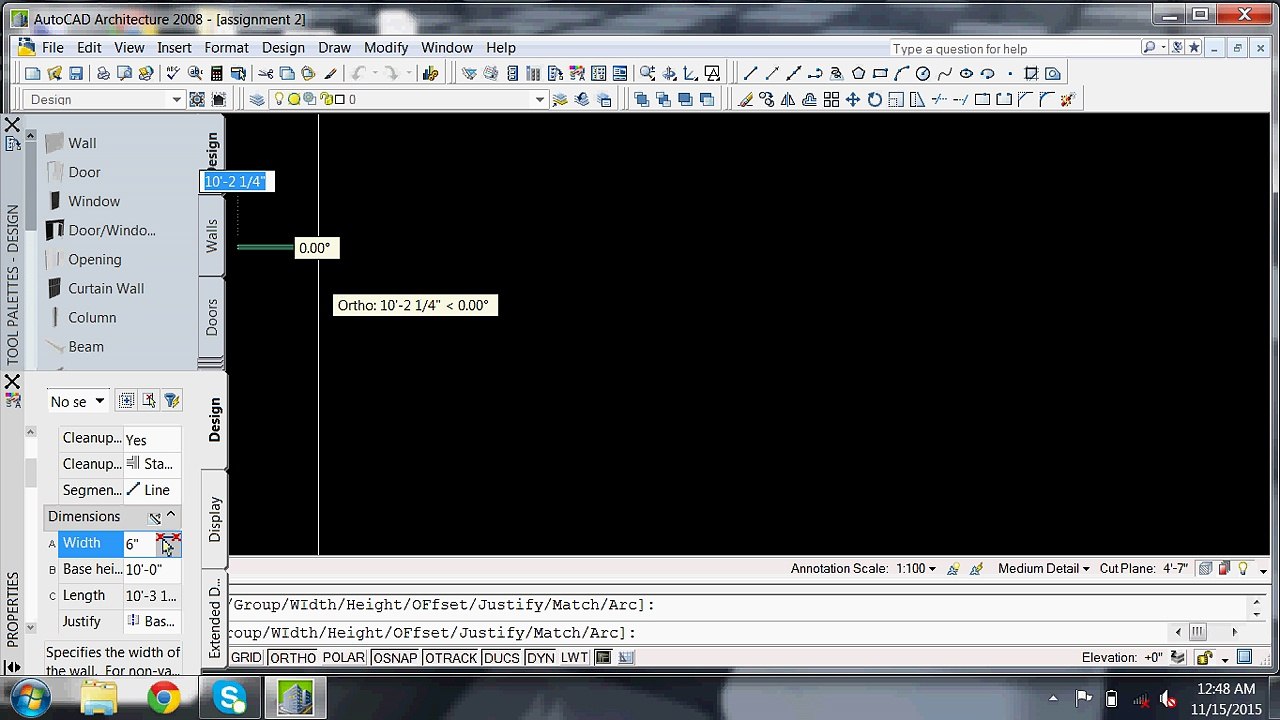Select the Array modify tool
The image size is (1280, 720).
pyautogui.click(x=831, y=99)
